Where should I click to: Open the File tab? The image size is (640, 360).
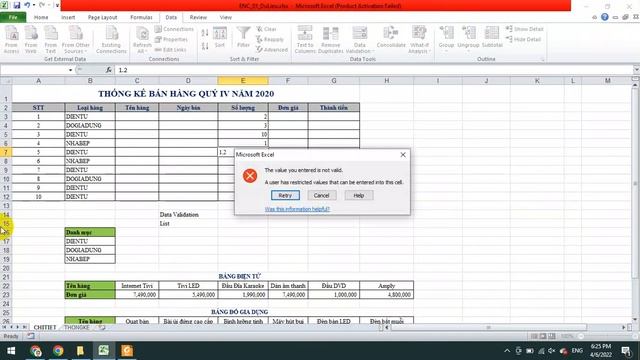[x=13, y=17]
